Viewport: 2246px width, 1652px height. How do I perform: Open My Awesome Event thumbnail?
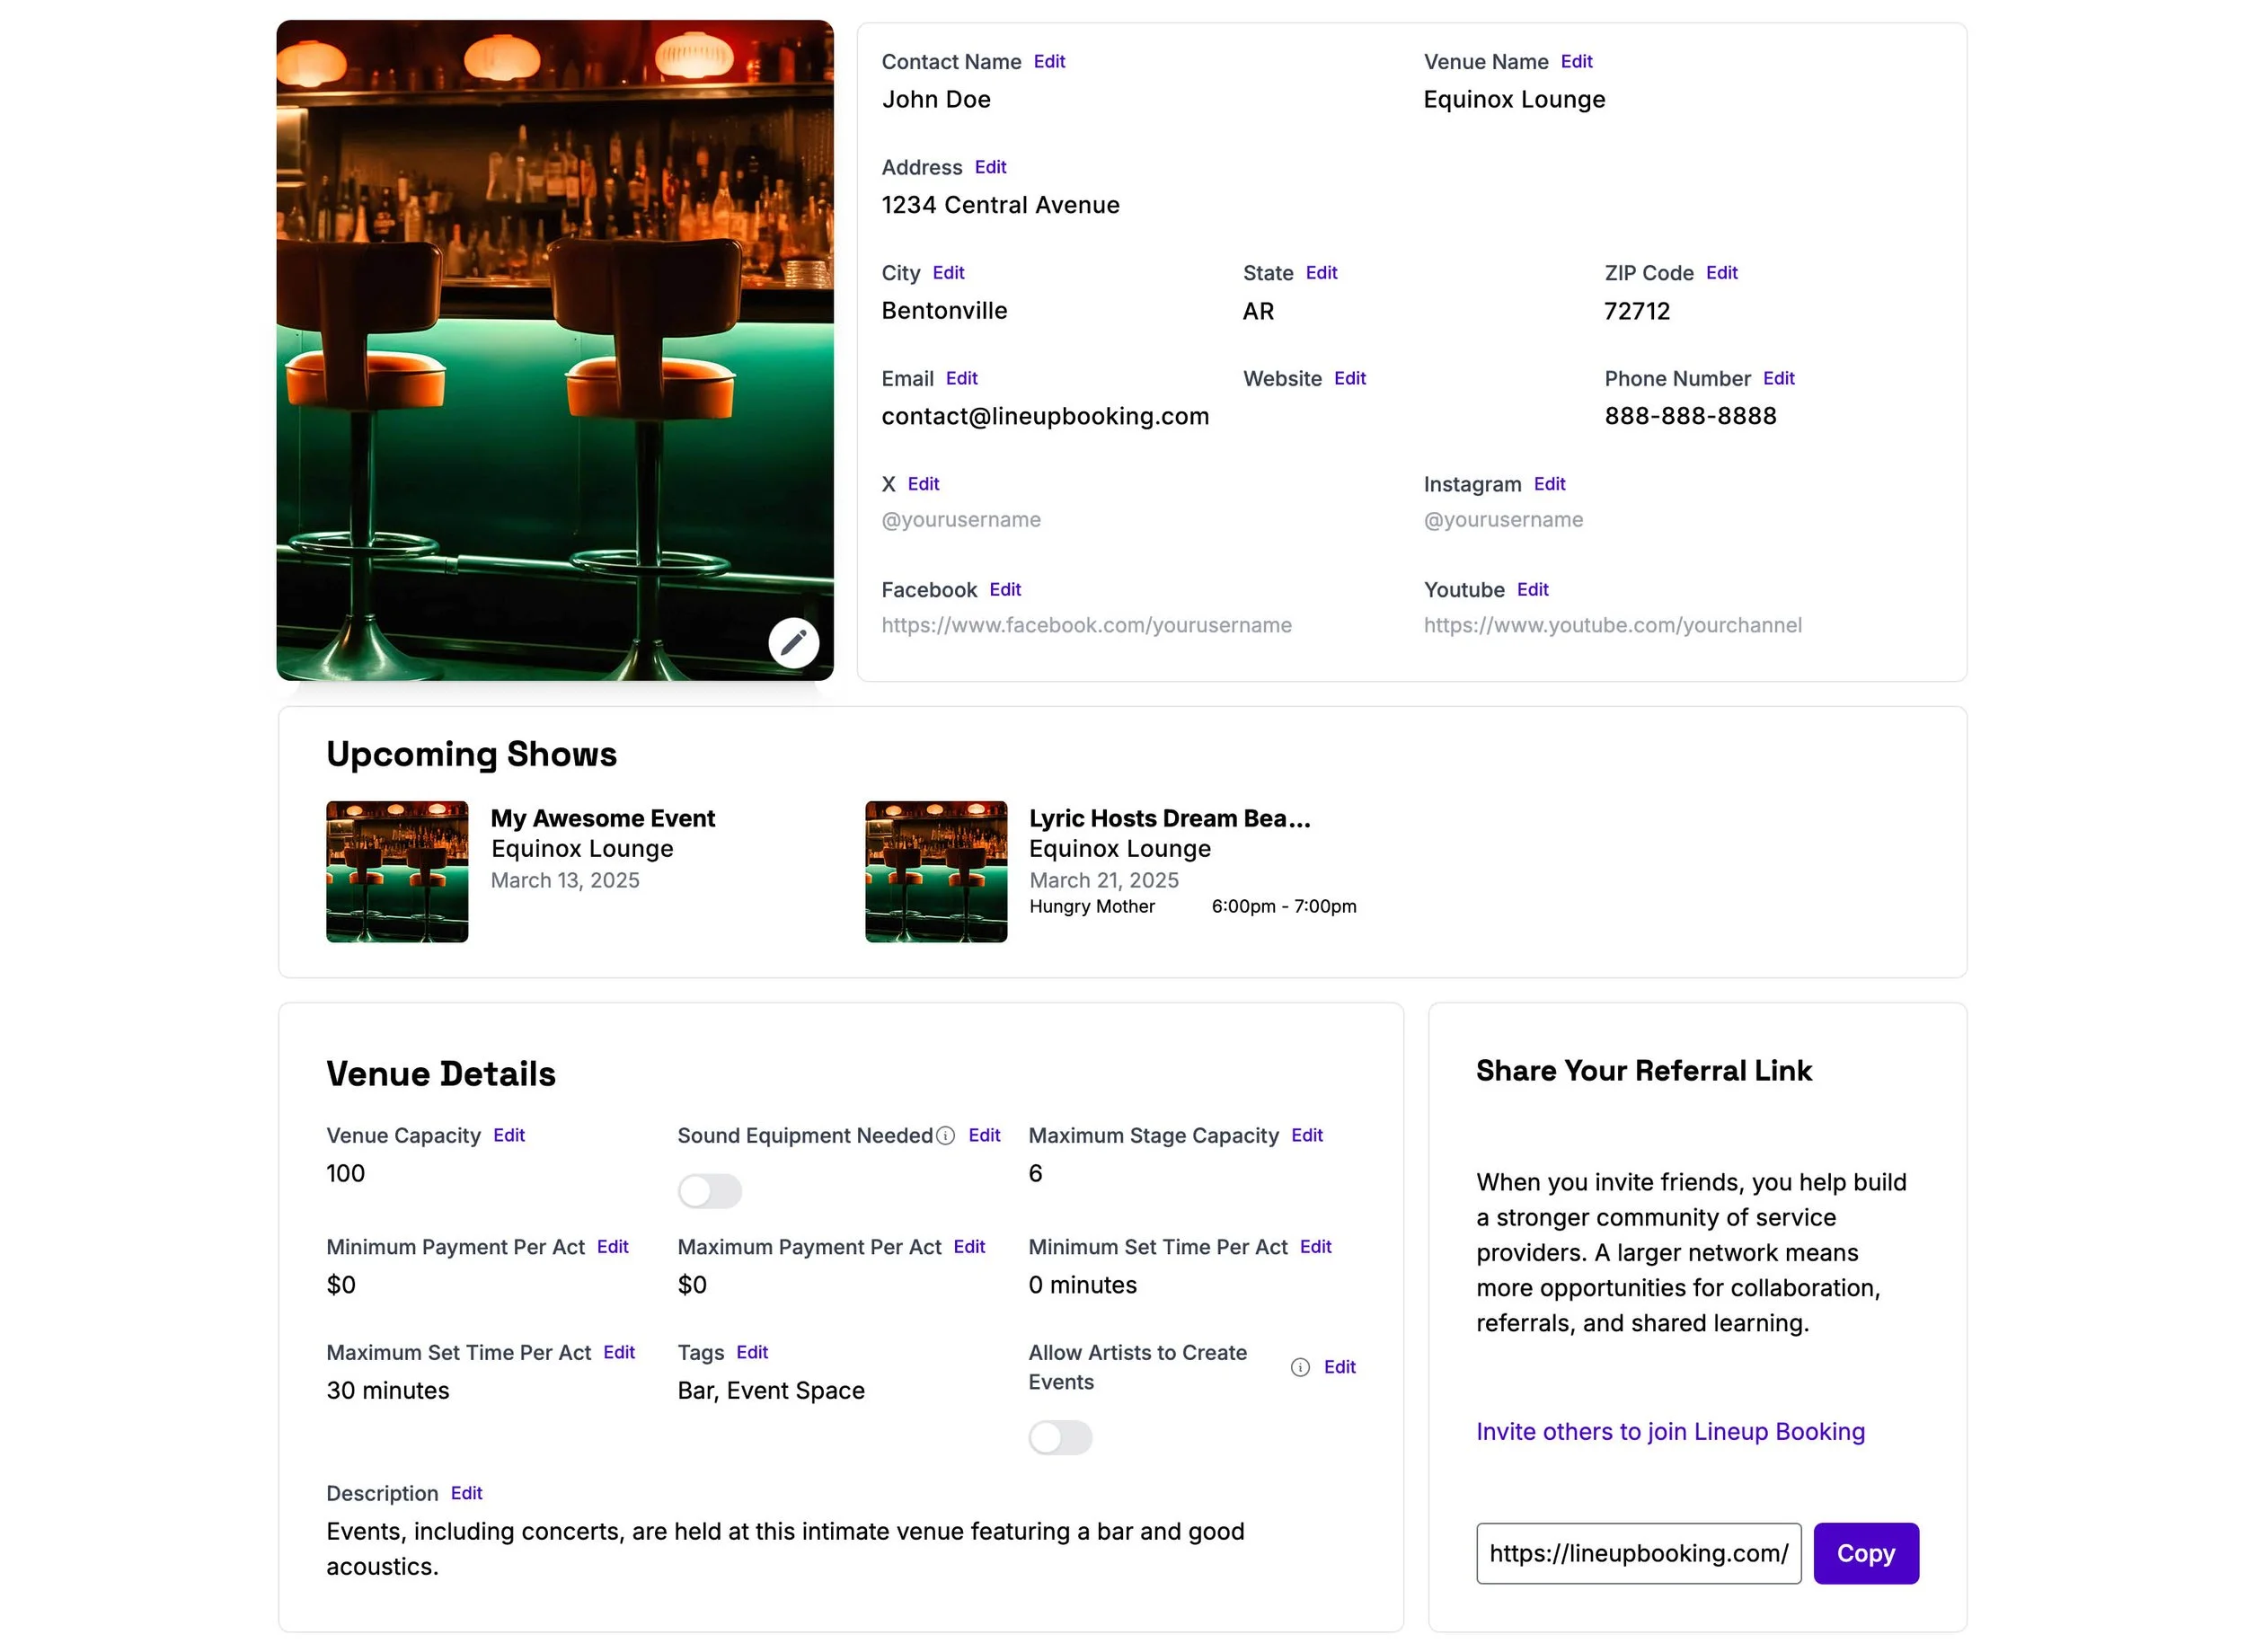point(397,871)
